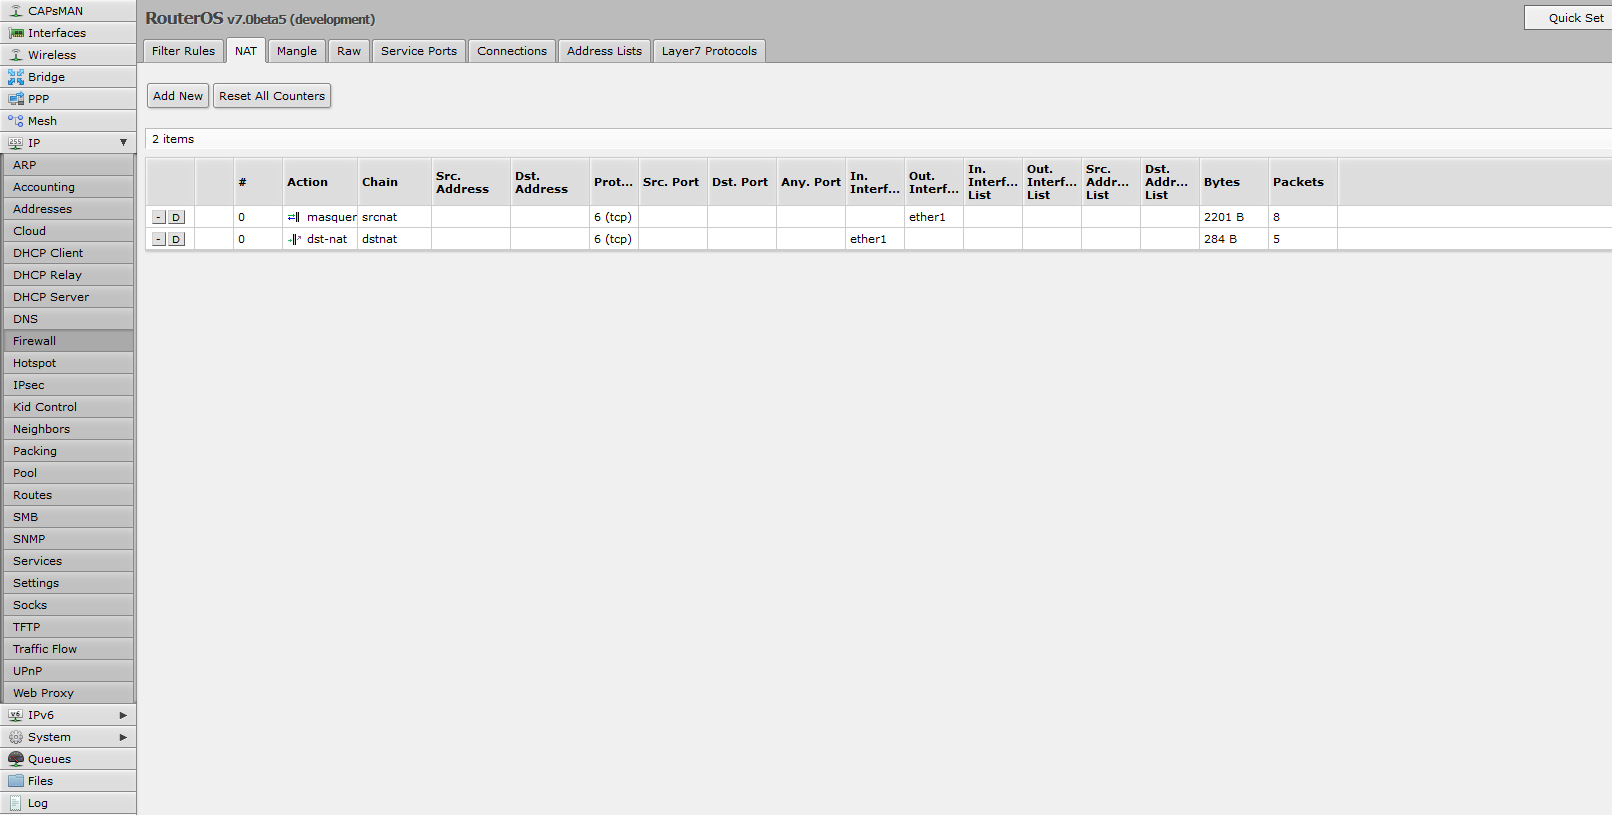This screenshot has width=1612, height=815.
Task: Click the Files folder icon in sidebar
Action: pos(16,781)
